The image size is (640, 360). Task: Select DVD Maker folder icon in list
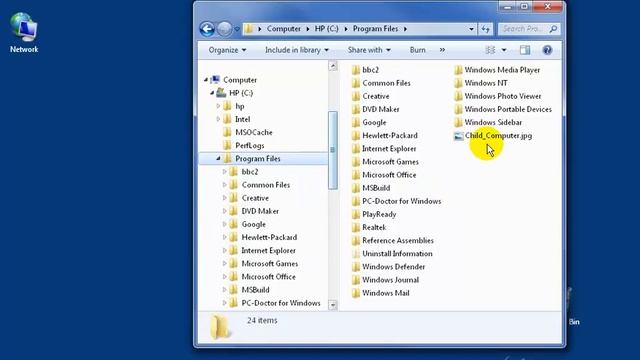coord(356,109)
